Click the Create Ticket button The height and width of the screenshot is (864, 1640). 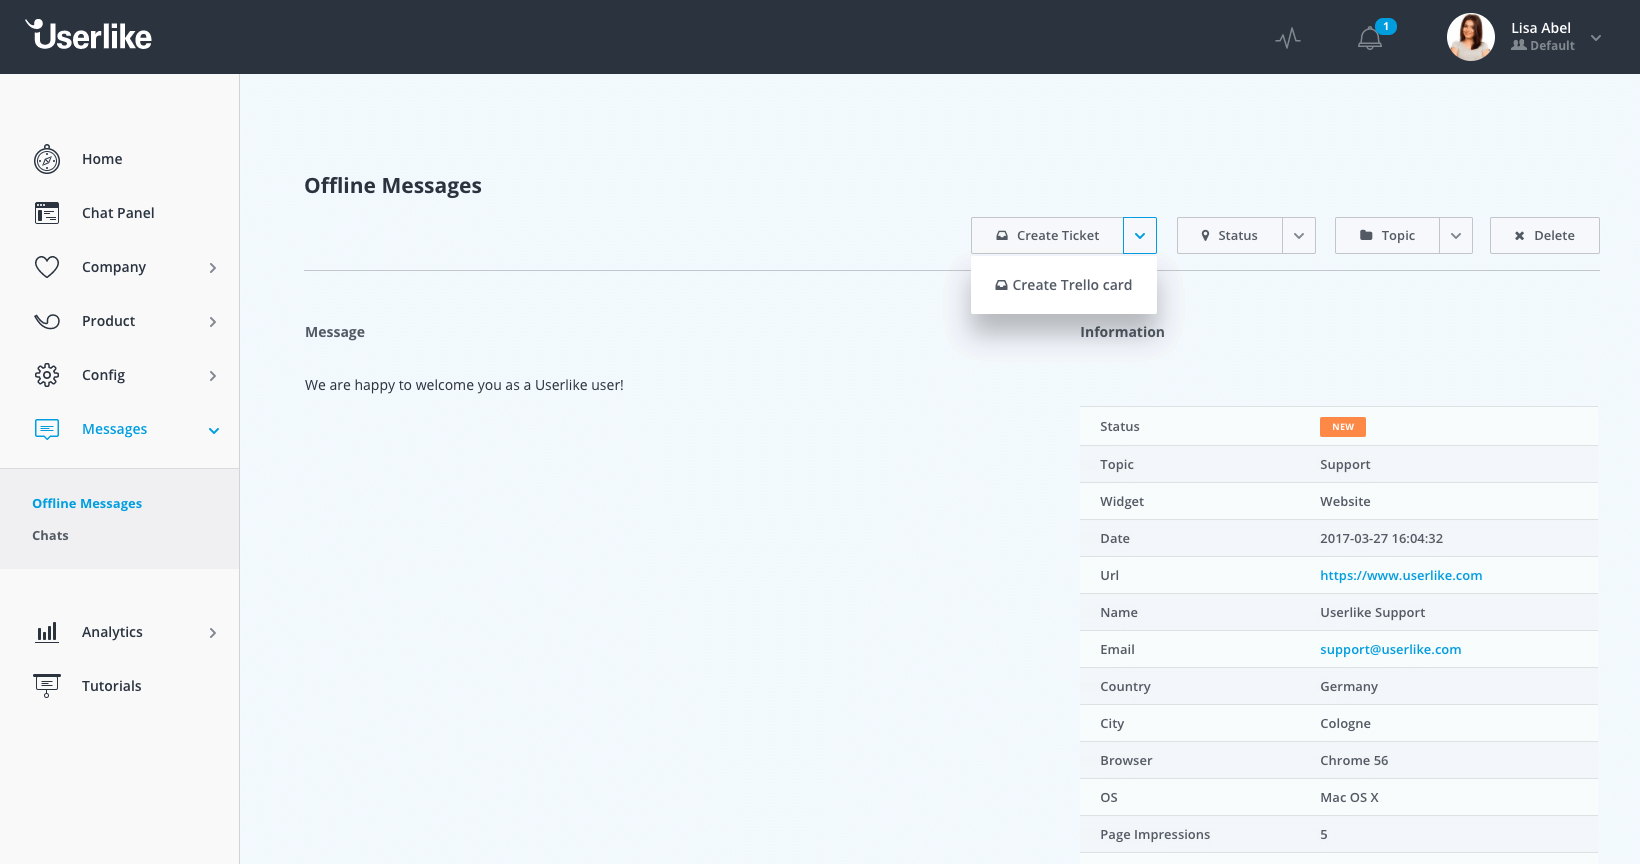click(1047, 235)
